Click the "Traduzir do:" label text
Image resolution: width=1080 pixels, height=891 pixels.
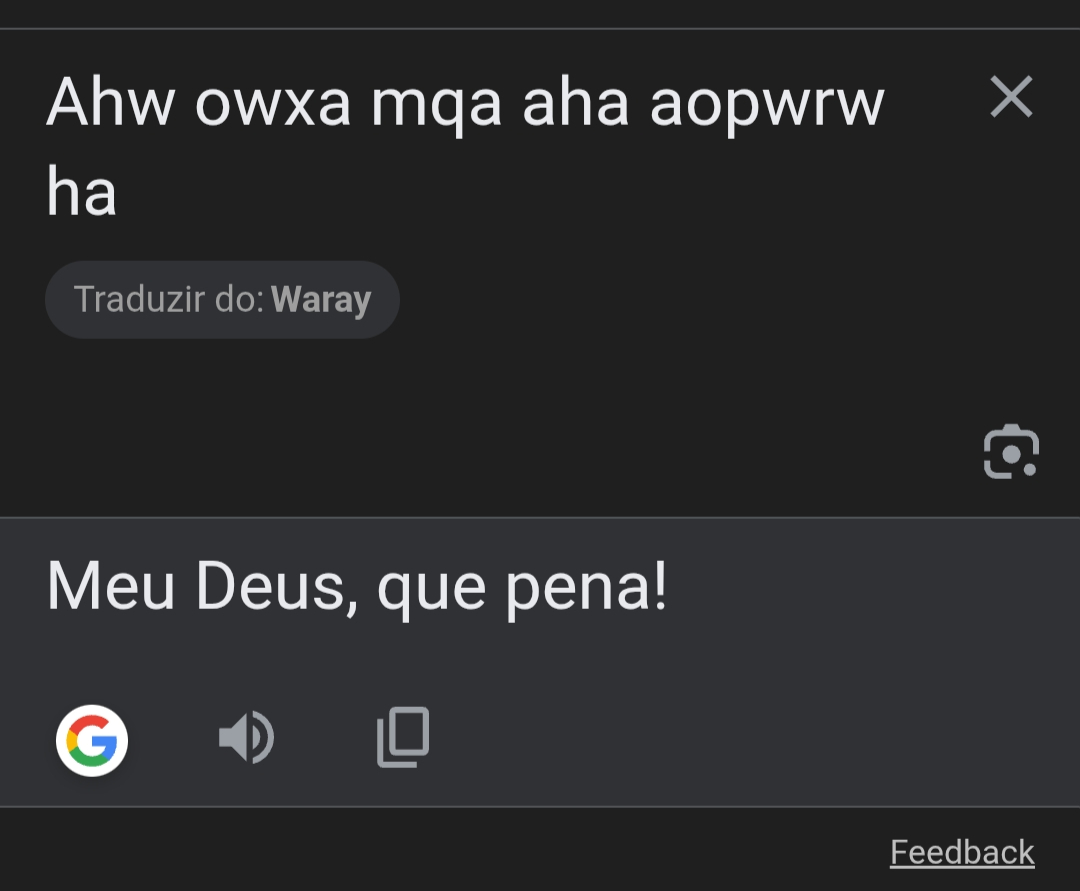(x=169, y=300)
